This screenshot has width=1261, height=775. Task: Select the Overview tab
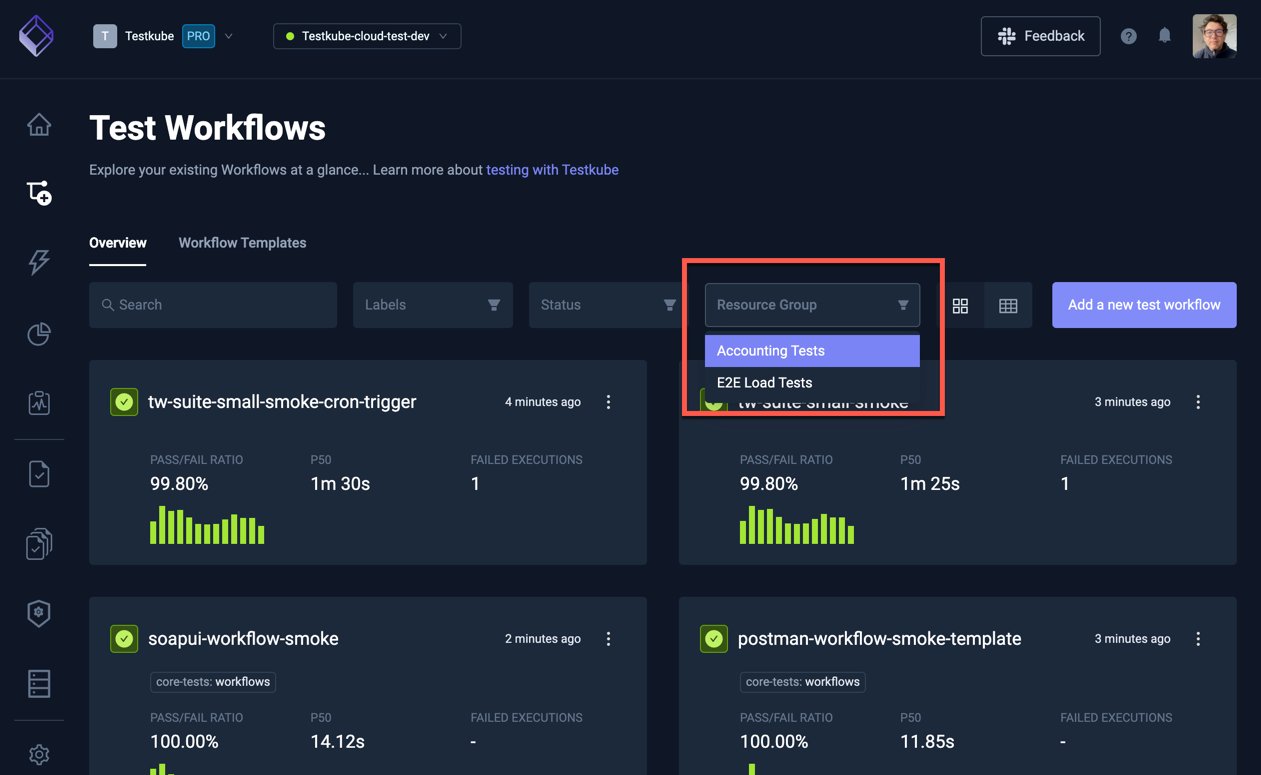pyautogui.click(x=117, y=243)
